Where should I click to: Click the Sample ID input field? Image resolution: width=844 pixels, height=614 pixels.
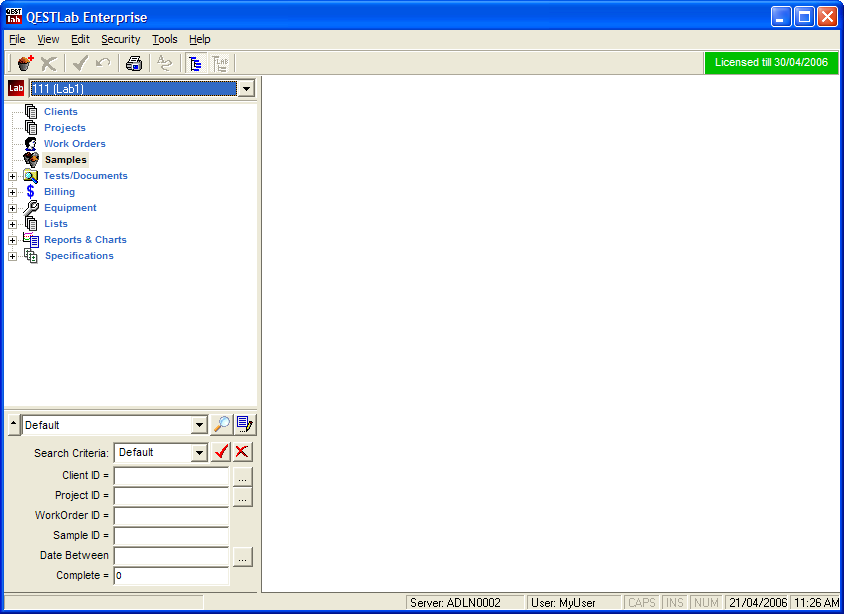[171, 536]
